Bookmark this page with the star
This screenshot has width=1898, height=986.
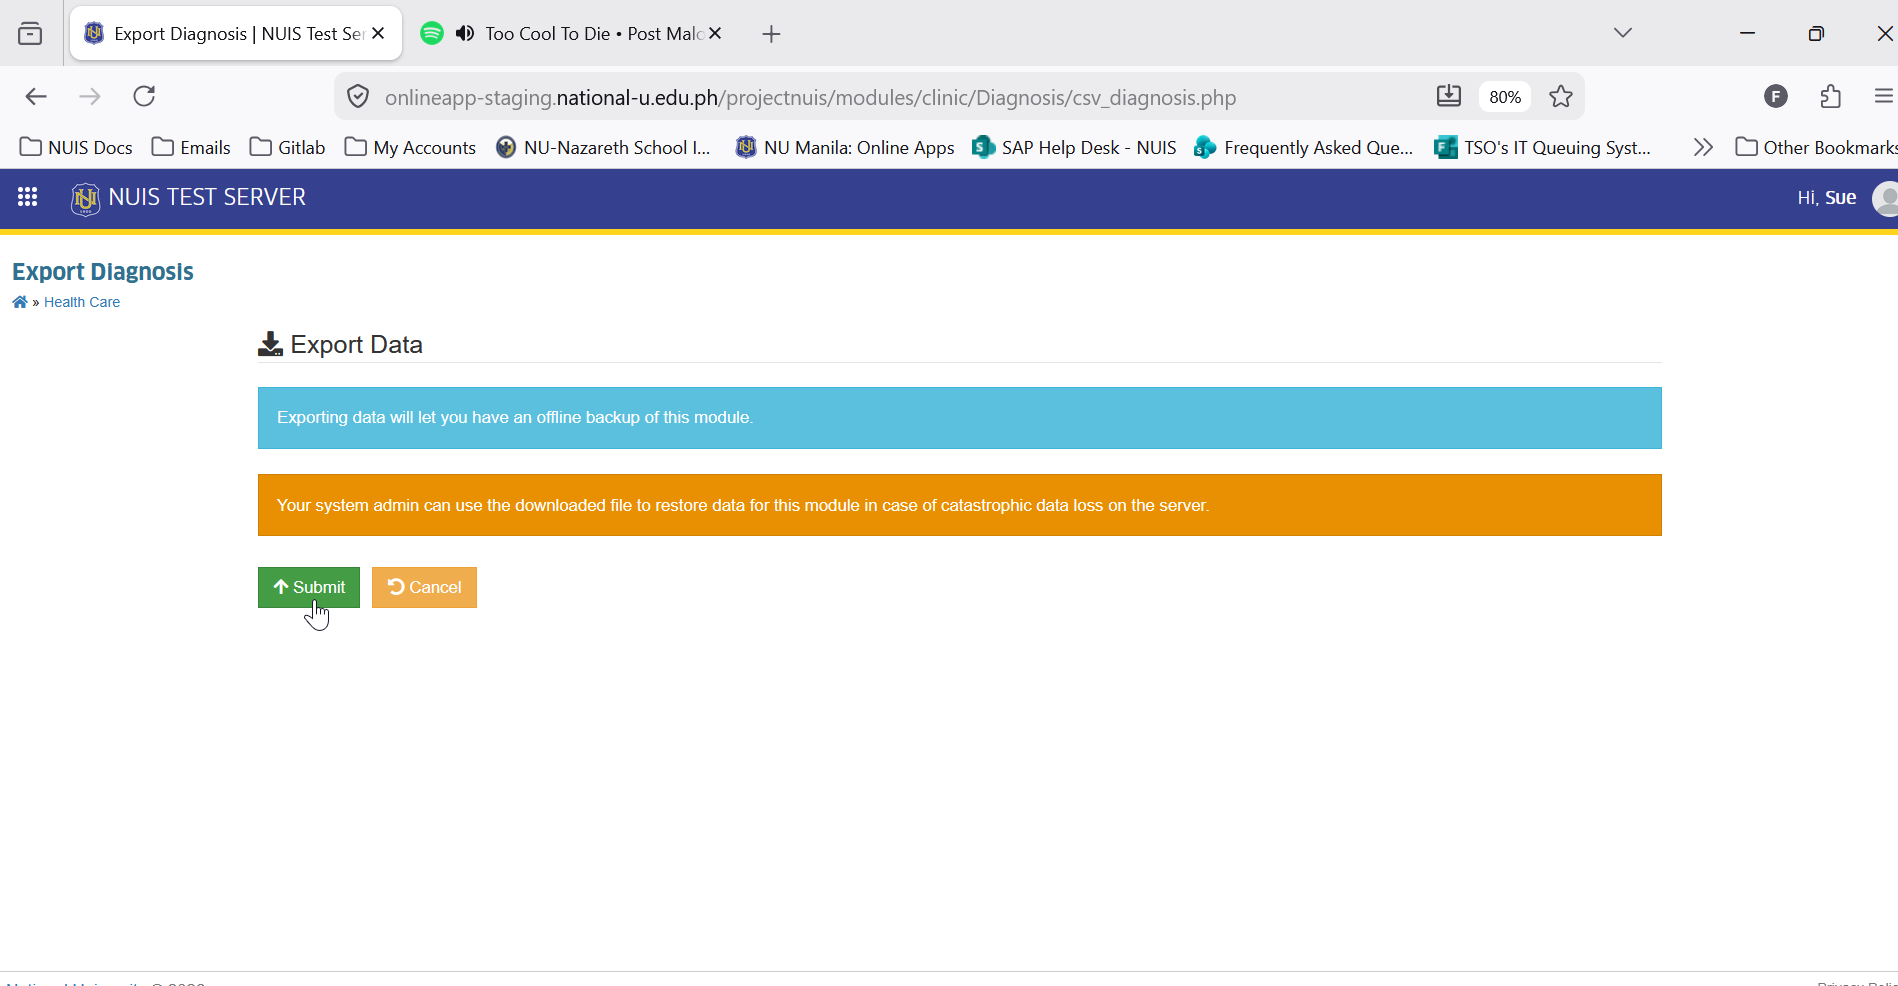1561,96
